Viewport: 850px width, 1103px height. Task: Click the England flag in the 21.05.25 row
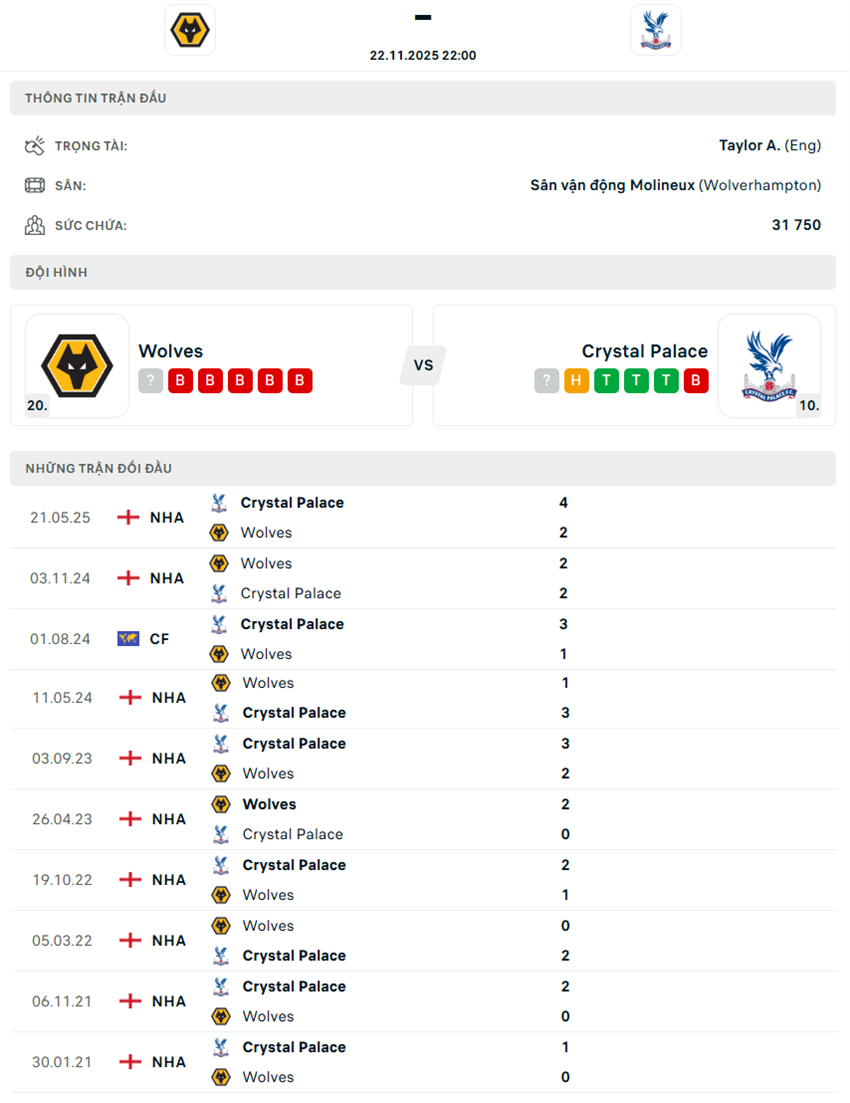point(128,517)
